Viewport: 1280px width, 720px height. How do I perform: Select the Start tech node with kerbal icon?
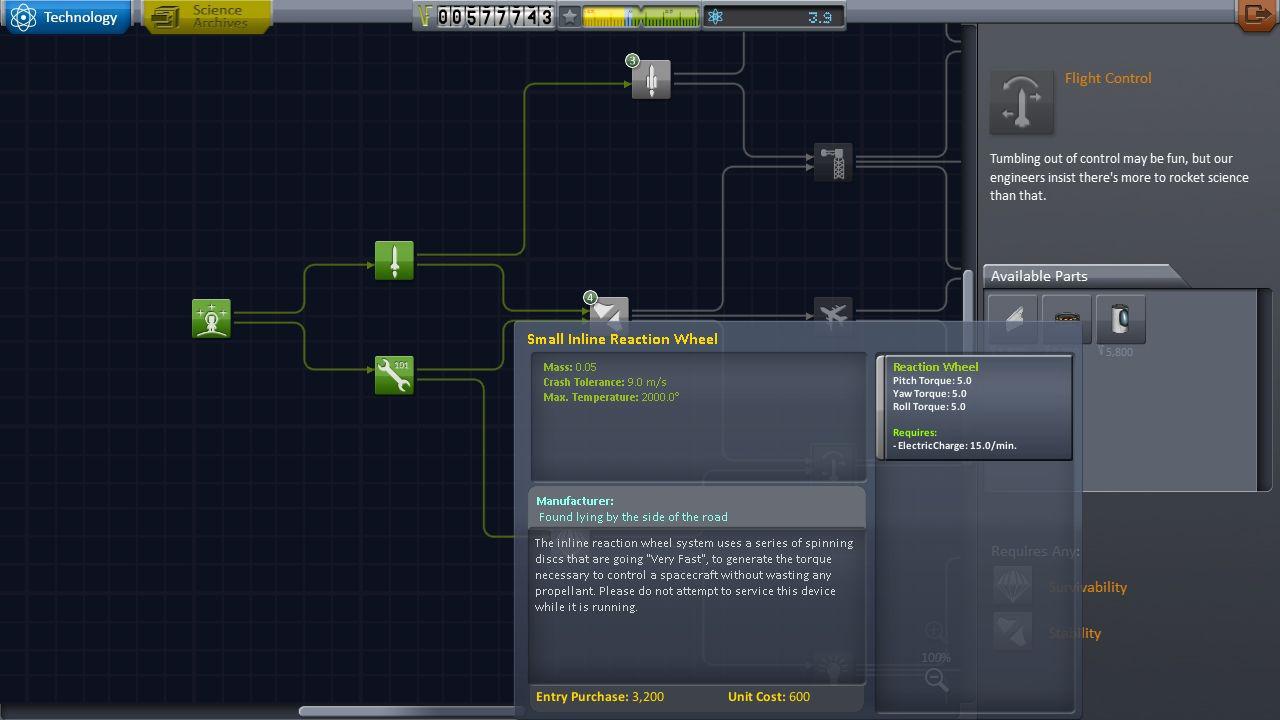click(211, 318)
